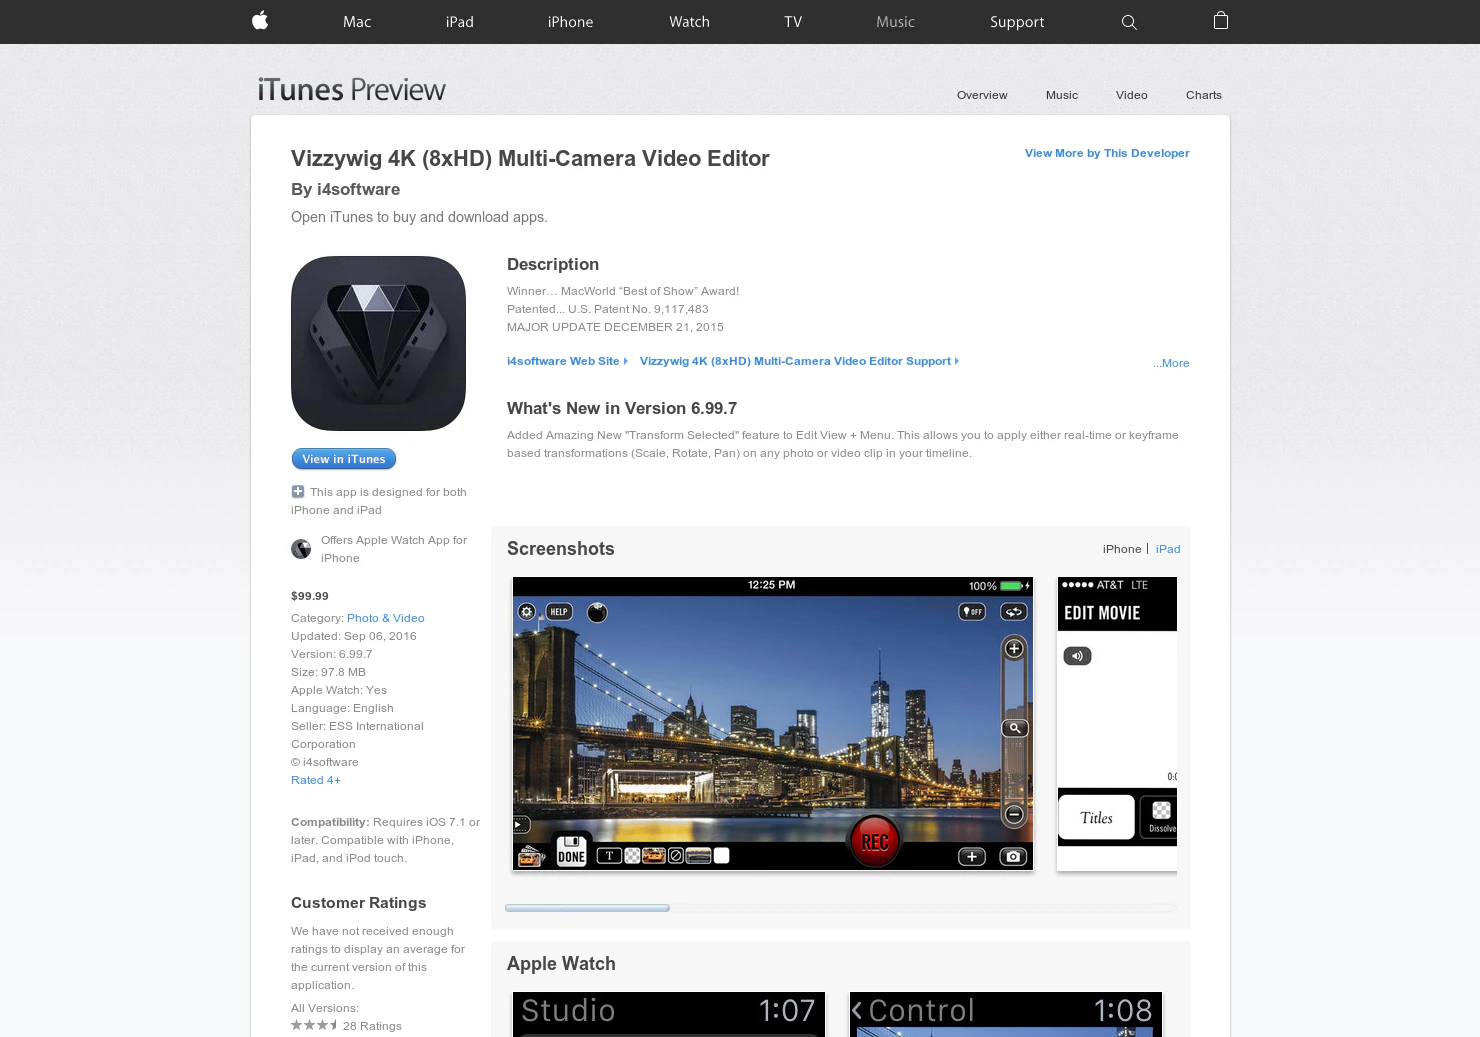Open the Support menu
Image resolution: width=1480 pixels, height=1037 pixels.
1017,22
